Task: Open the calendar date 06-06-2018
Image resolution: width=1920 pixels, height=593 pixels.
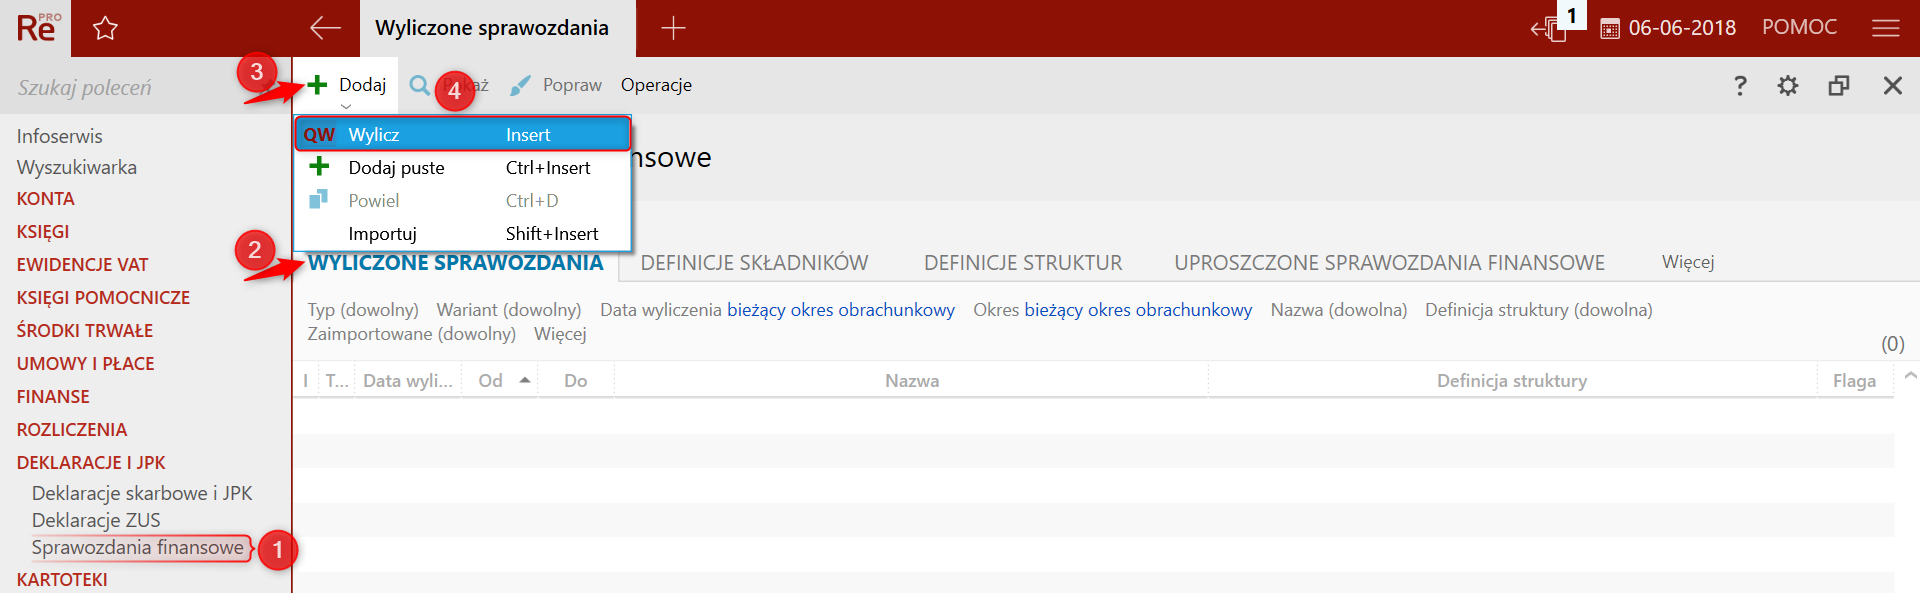Action: (1668, 28)
